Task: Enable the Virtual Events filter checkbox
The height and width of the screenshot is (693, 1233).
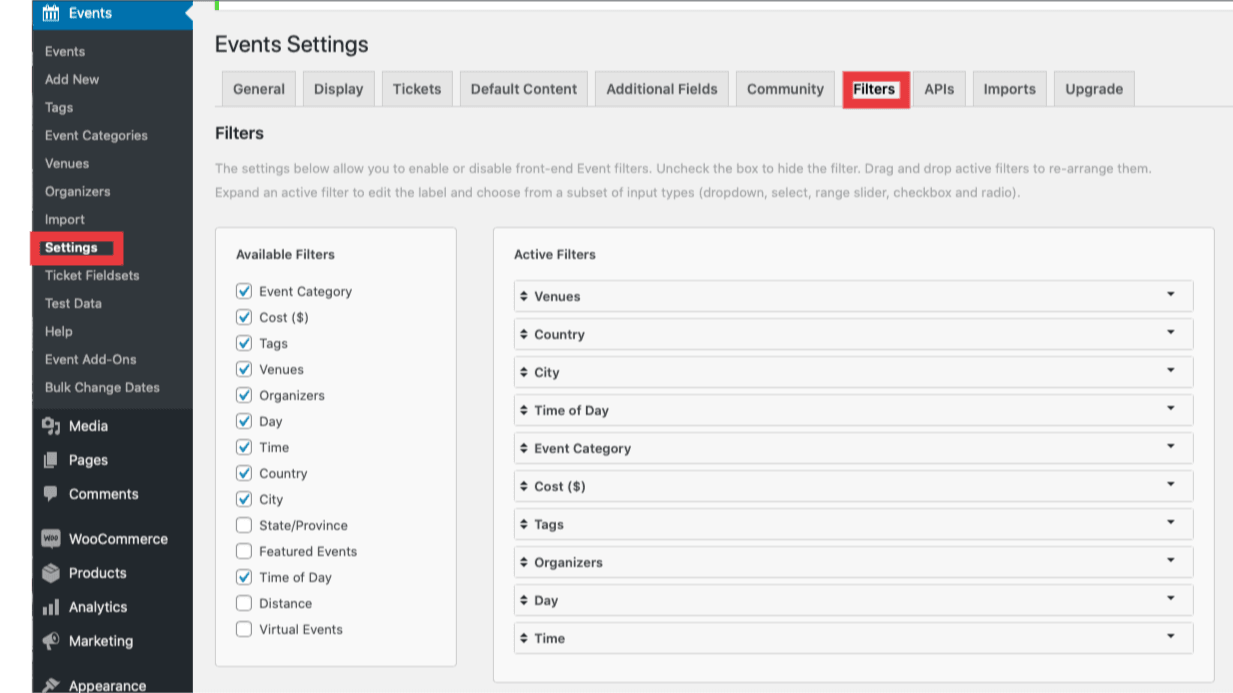Action: pyautogui.click(x=244, y=629)
